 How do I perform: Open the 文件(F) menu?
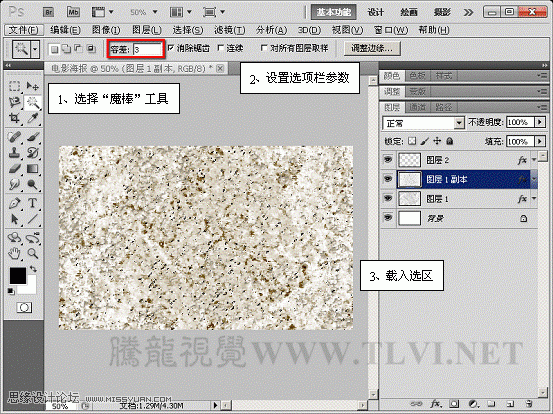[x=23, y=30]
